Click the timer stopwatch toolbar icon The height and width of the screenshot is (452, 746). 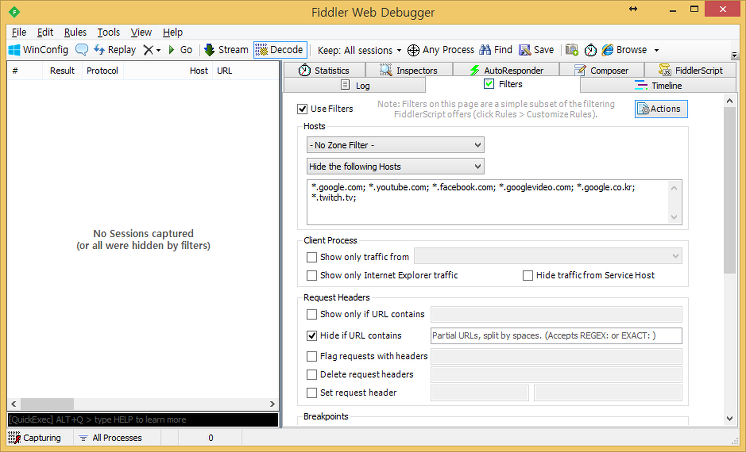pyautogui.click(x=590, y=49)
